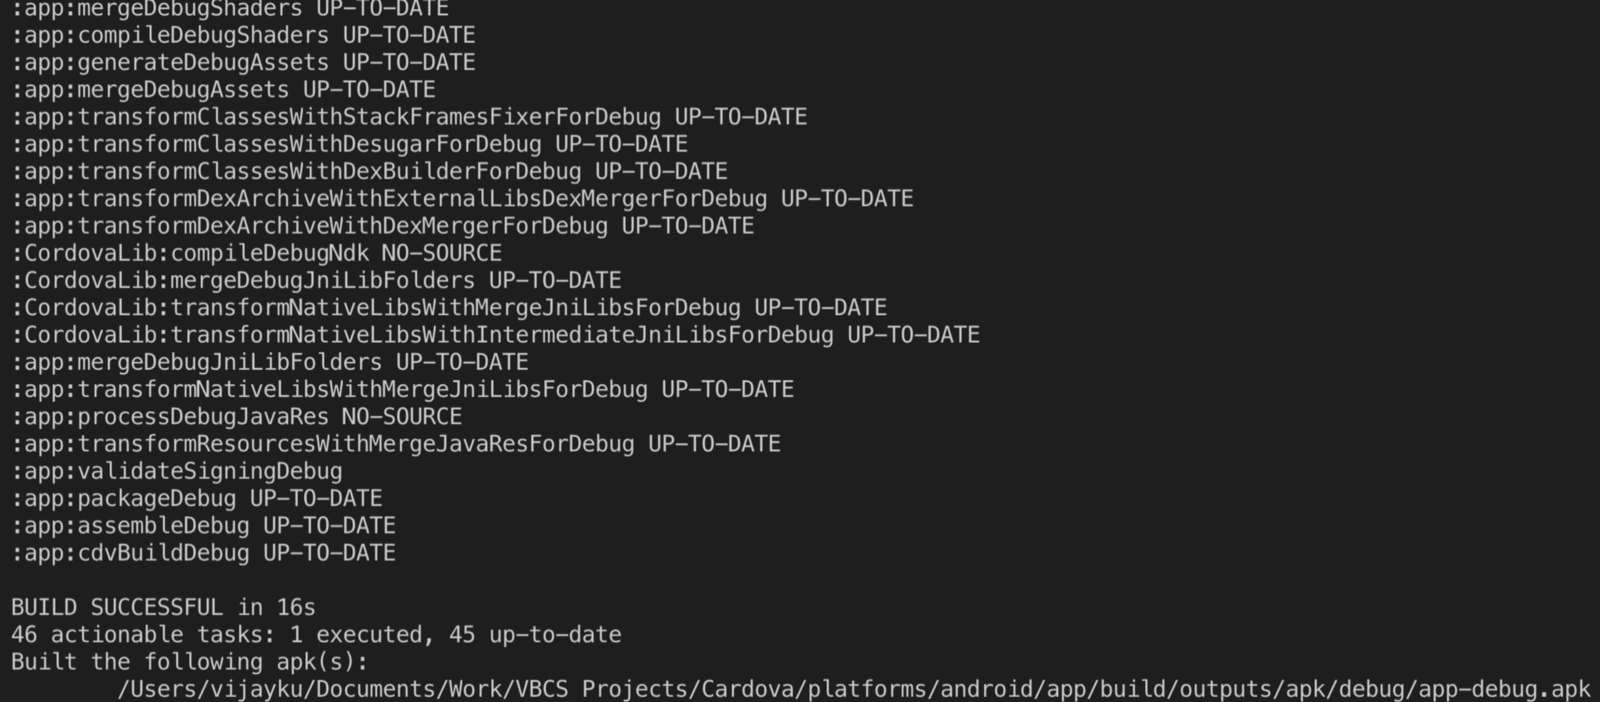Click the app-debug.apk output file path

[x=853, y=689]
